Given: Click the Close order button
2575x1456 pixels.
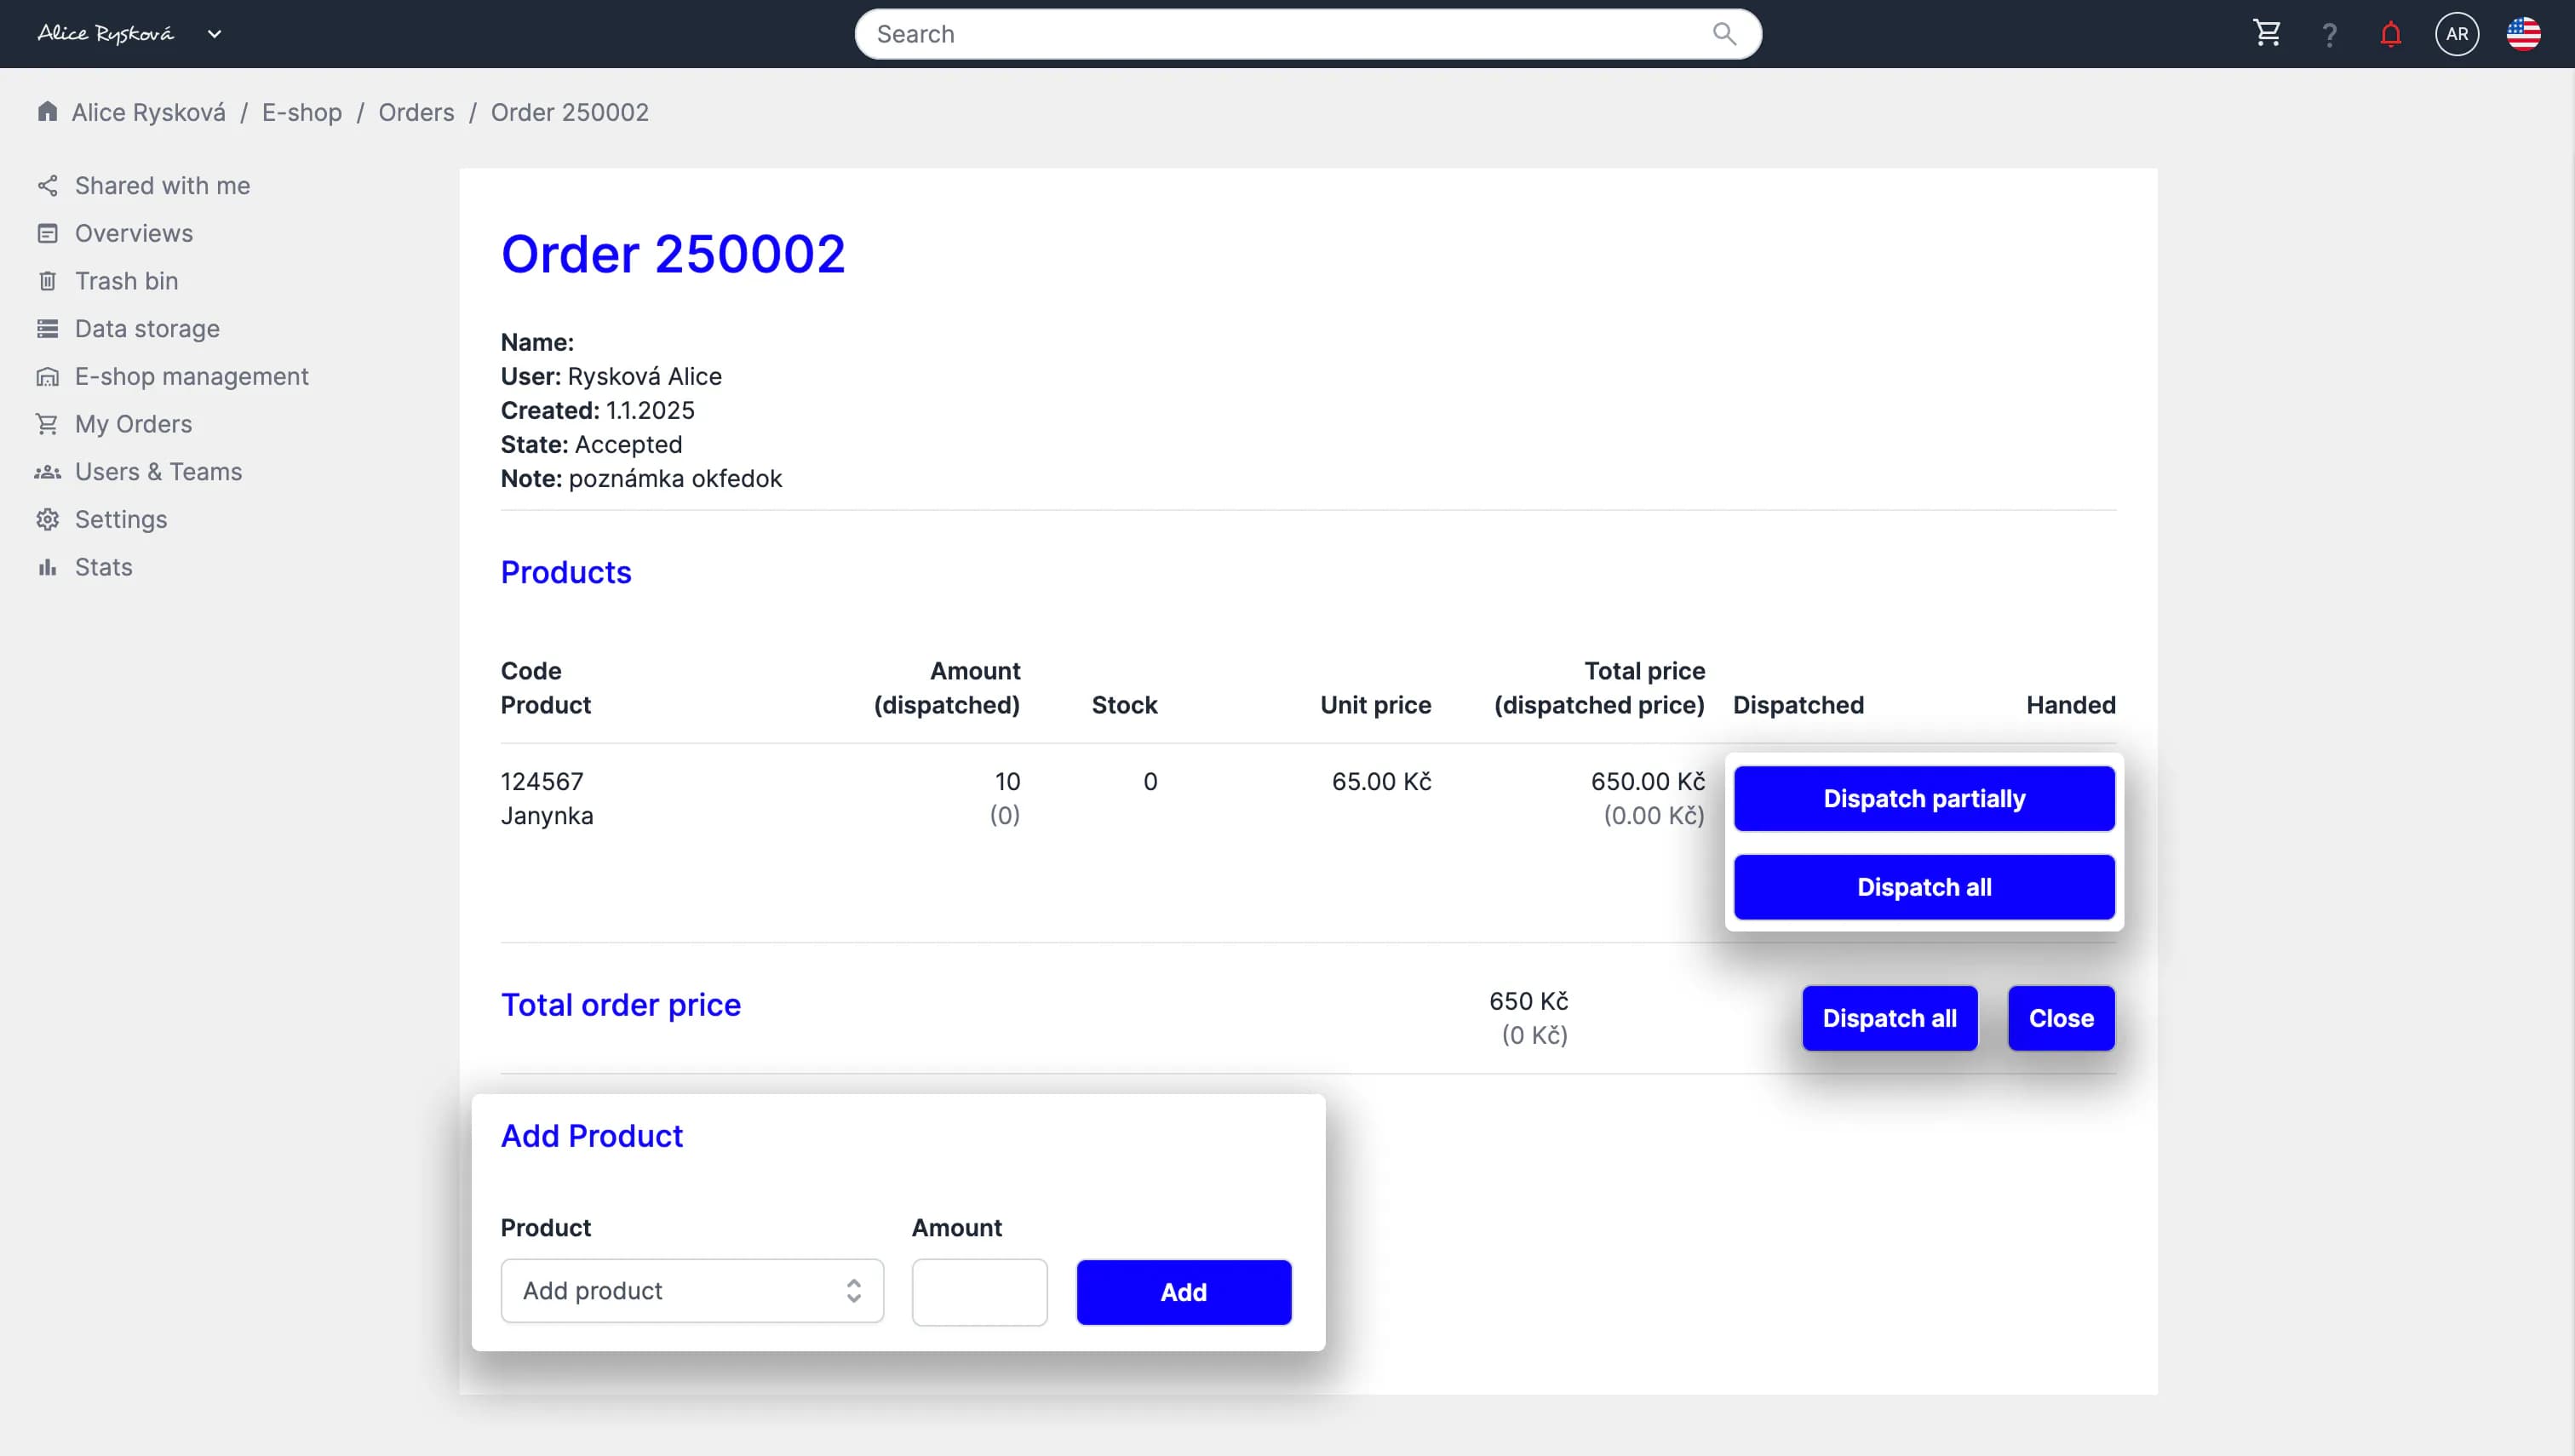Looking at the screenshot, I should pos(2060,1018).
